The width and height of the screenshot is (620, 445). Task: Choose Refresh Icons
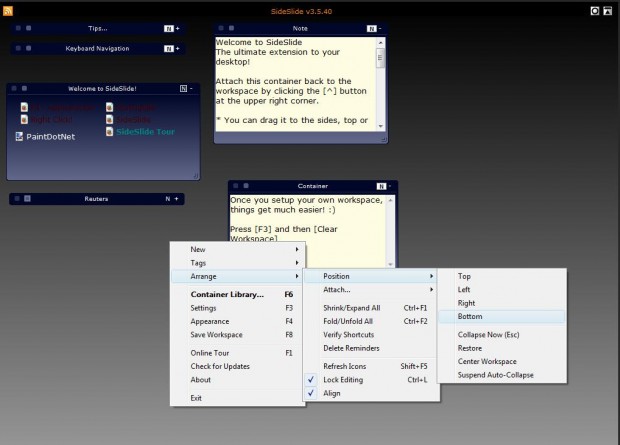click(x=371, y=366)
